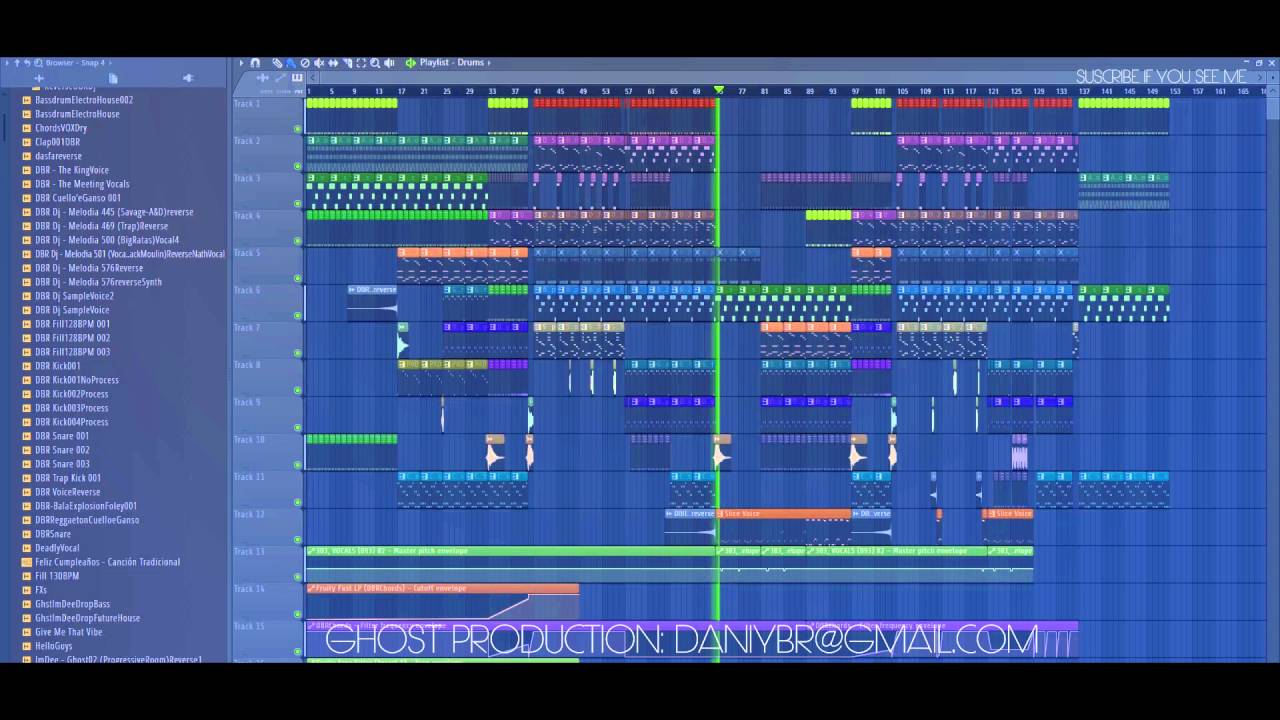
Task: Select the Slice tool
Action: (x=347, y=63)
